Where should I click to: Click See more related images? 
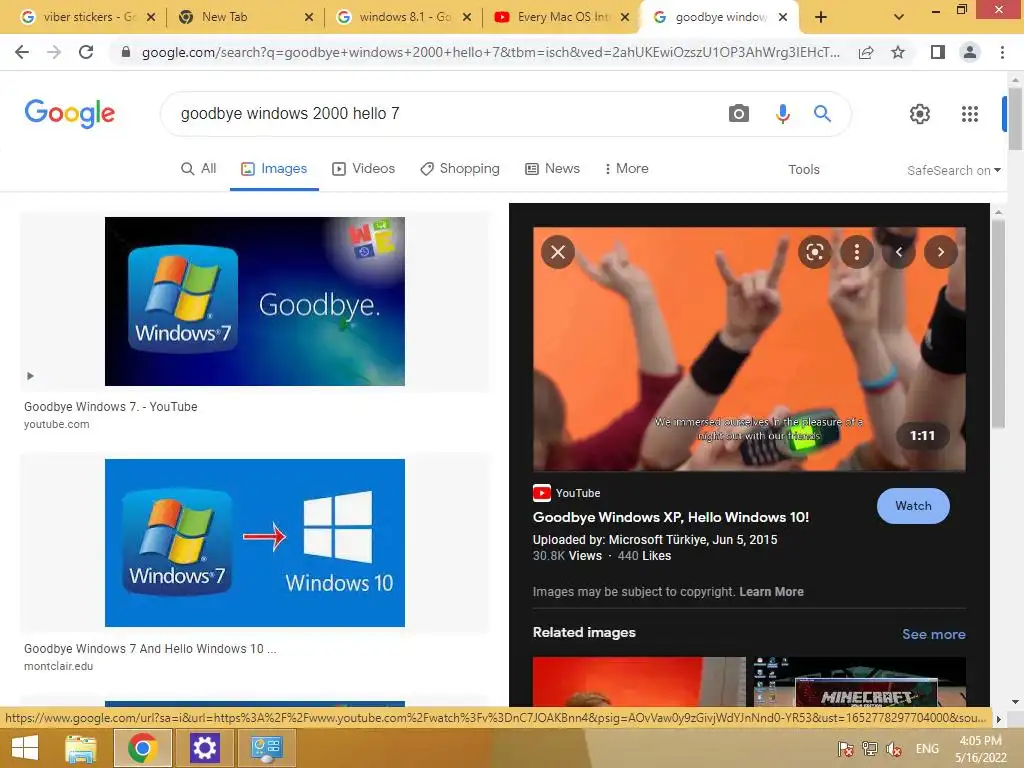933,634
